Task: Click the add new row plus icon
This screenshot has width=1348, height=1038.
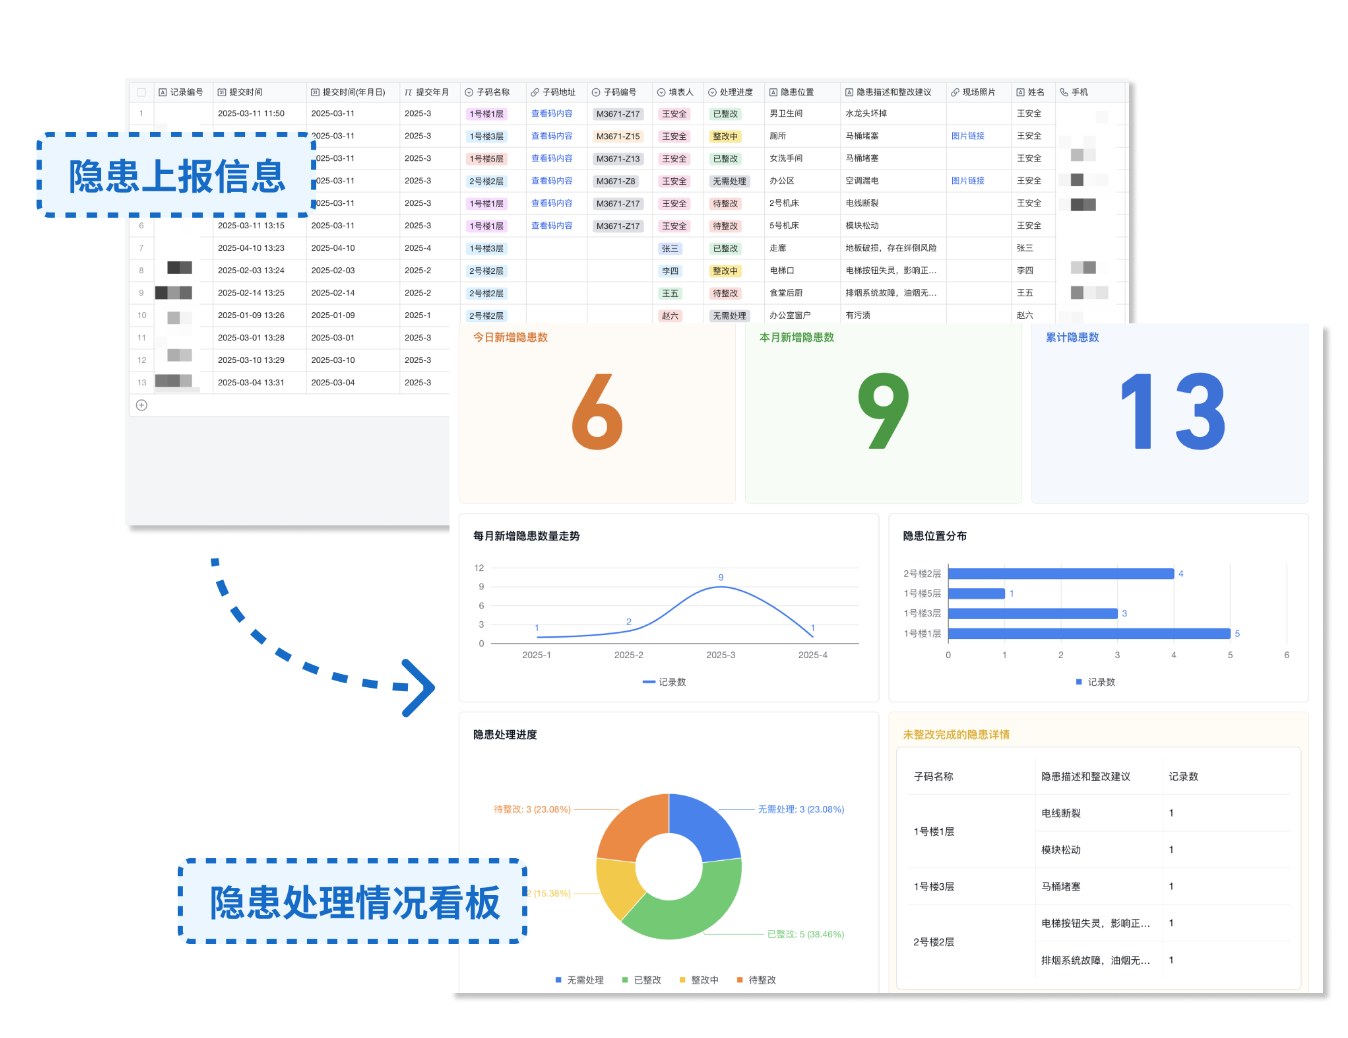Action: tap(141, 405)
